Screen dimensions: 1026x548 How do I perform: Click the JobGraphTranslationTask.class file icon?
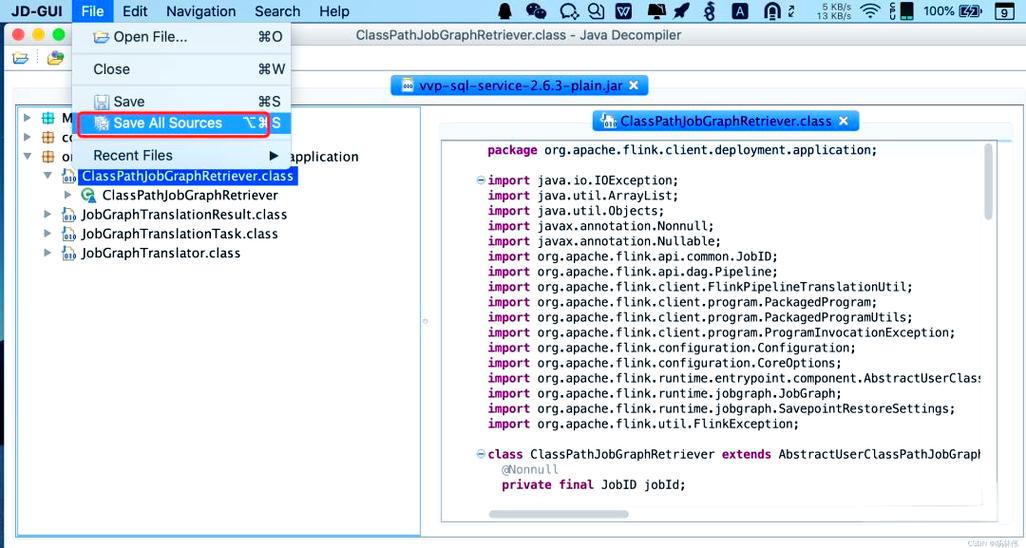(69, 234)
